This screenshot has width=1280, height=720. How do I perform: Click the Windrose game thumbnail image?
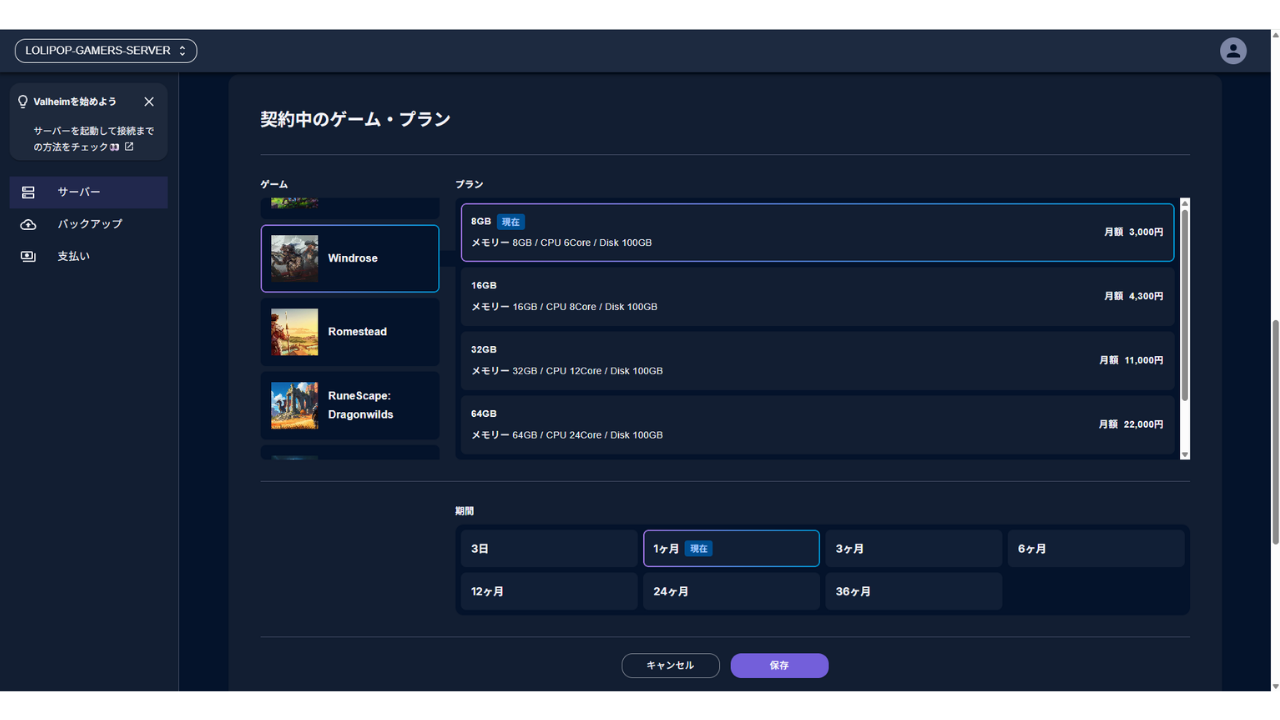point(294,259)
